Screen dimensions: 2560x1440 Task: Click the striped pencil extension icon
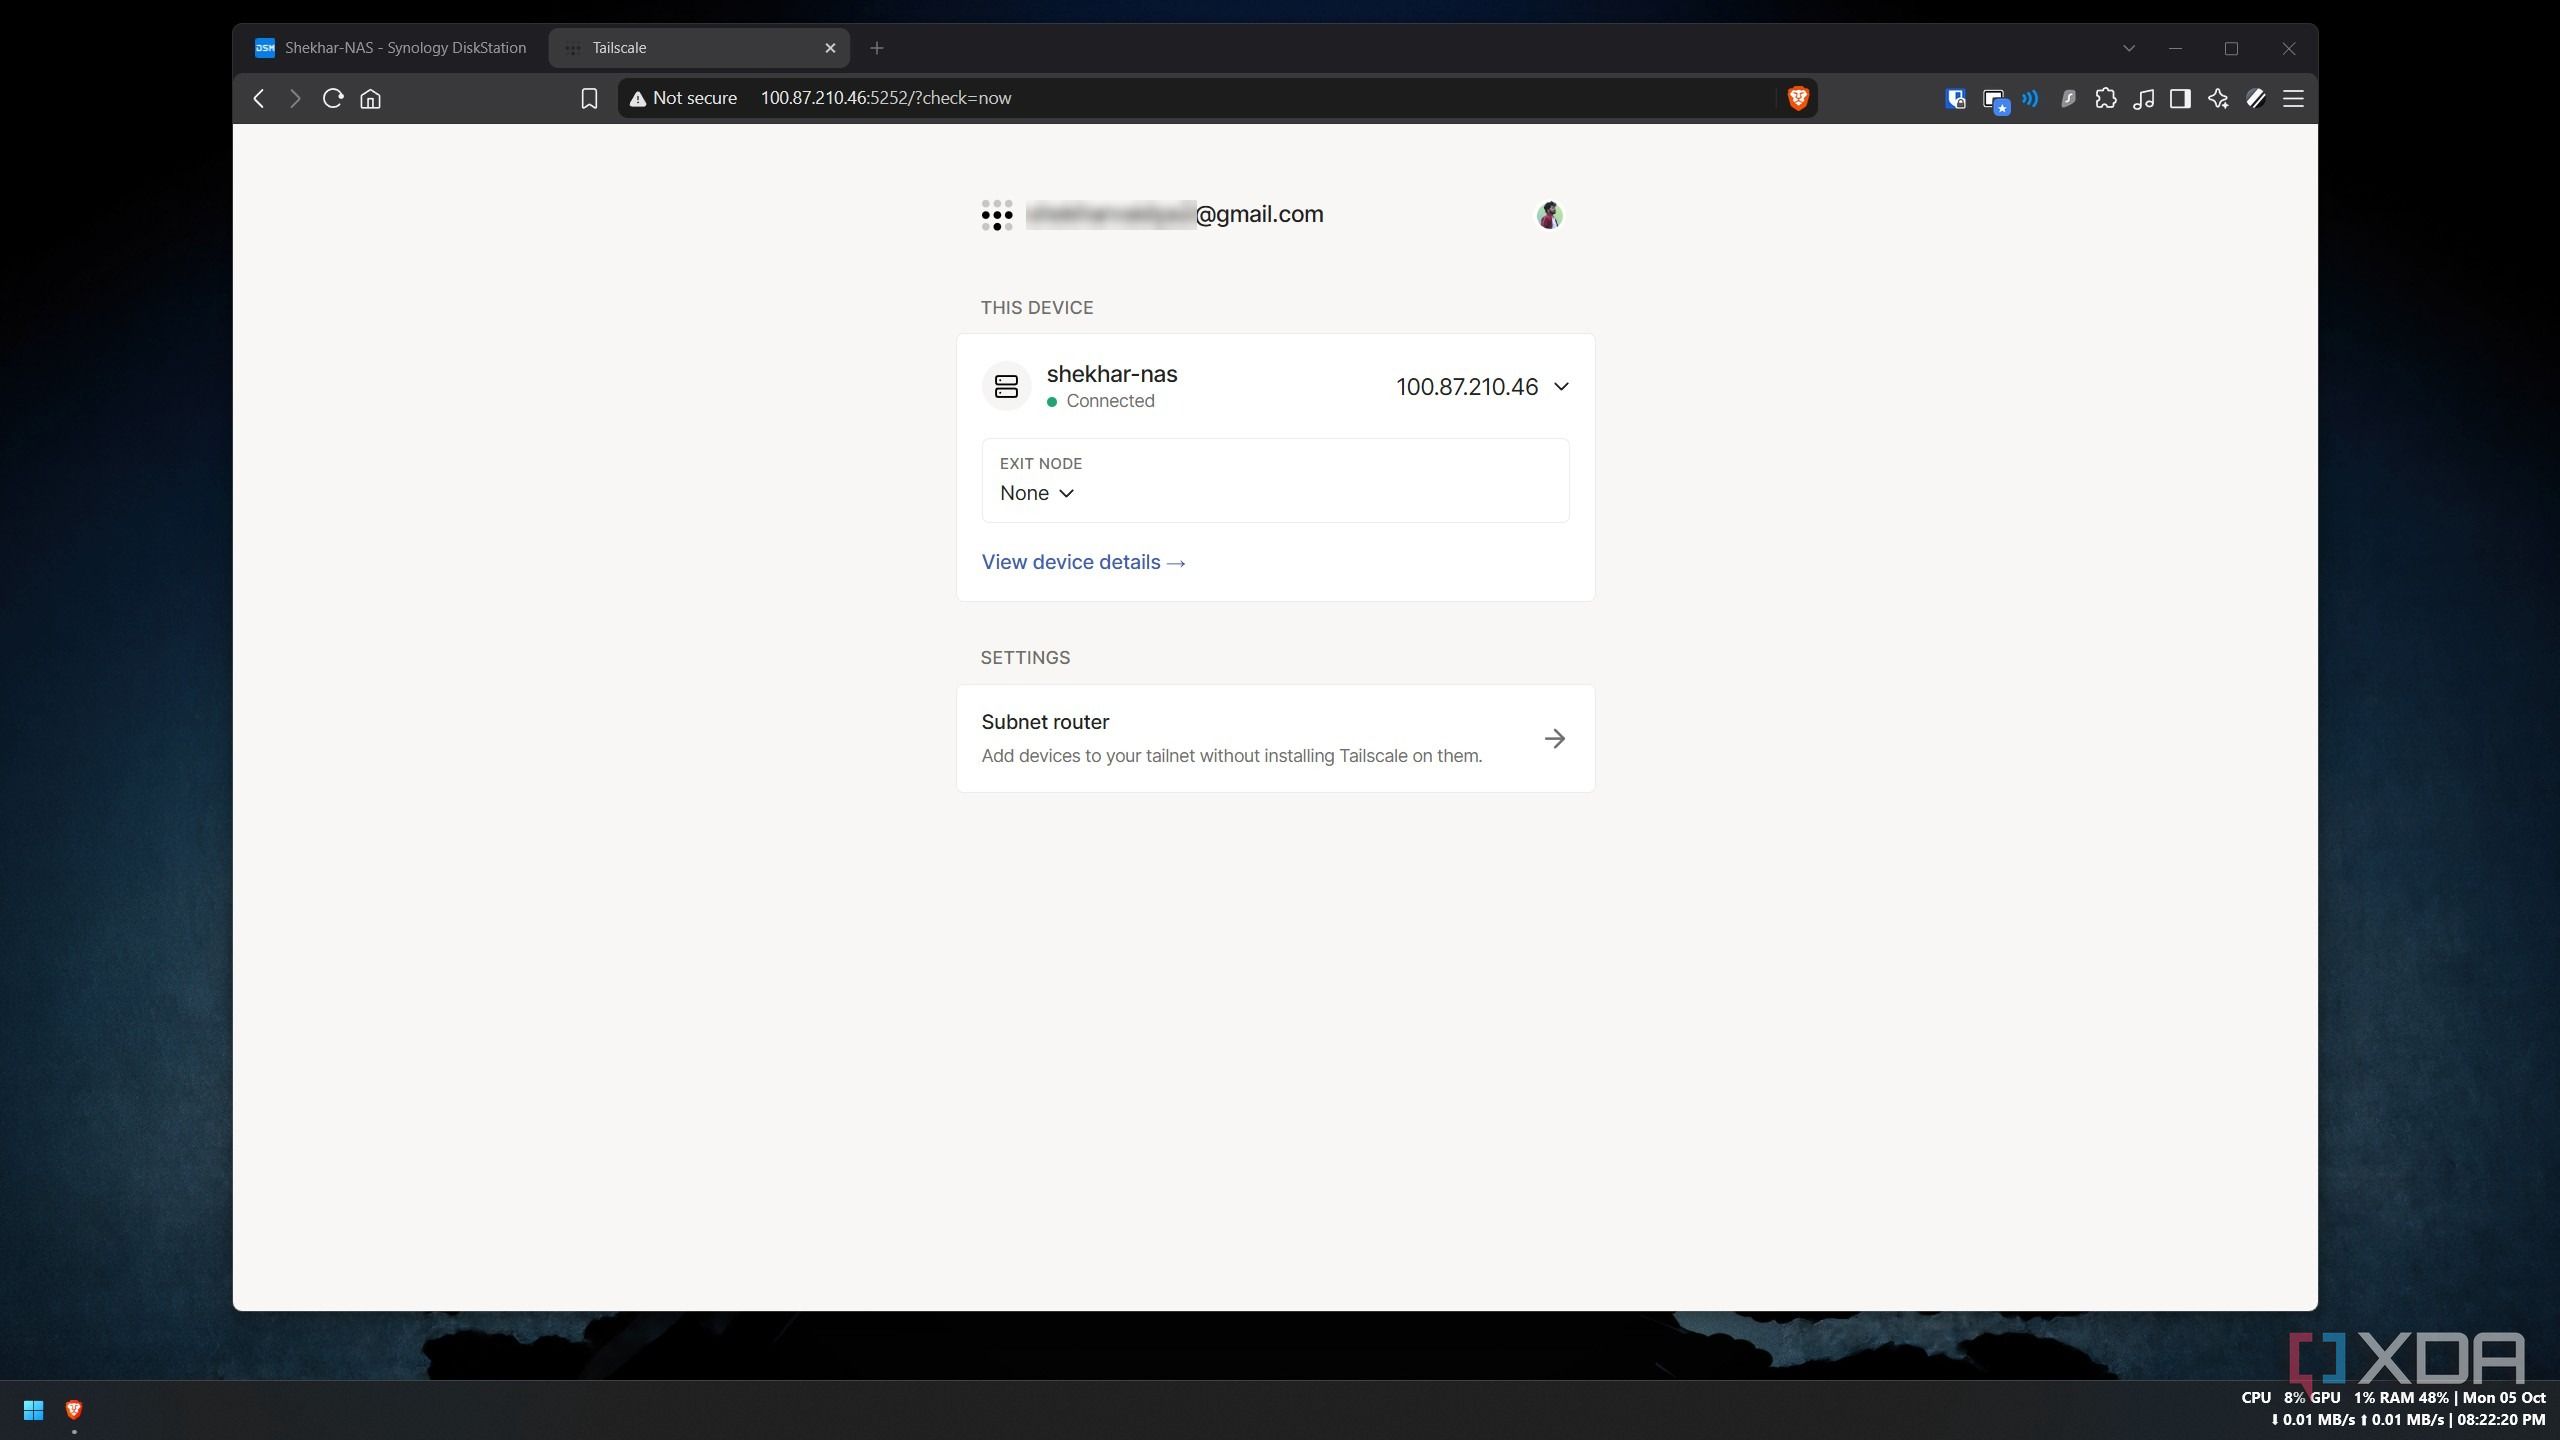tap(2256, 98)
